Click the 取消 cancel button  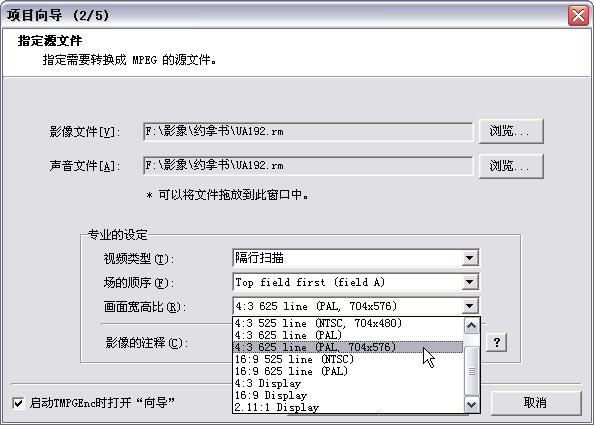[536, 403]
